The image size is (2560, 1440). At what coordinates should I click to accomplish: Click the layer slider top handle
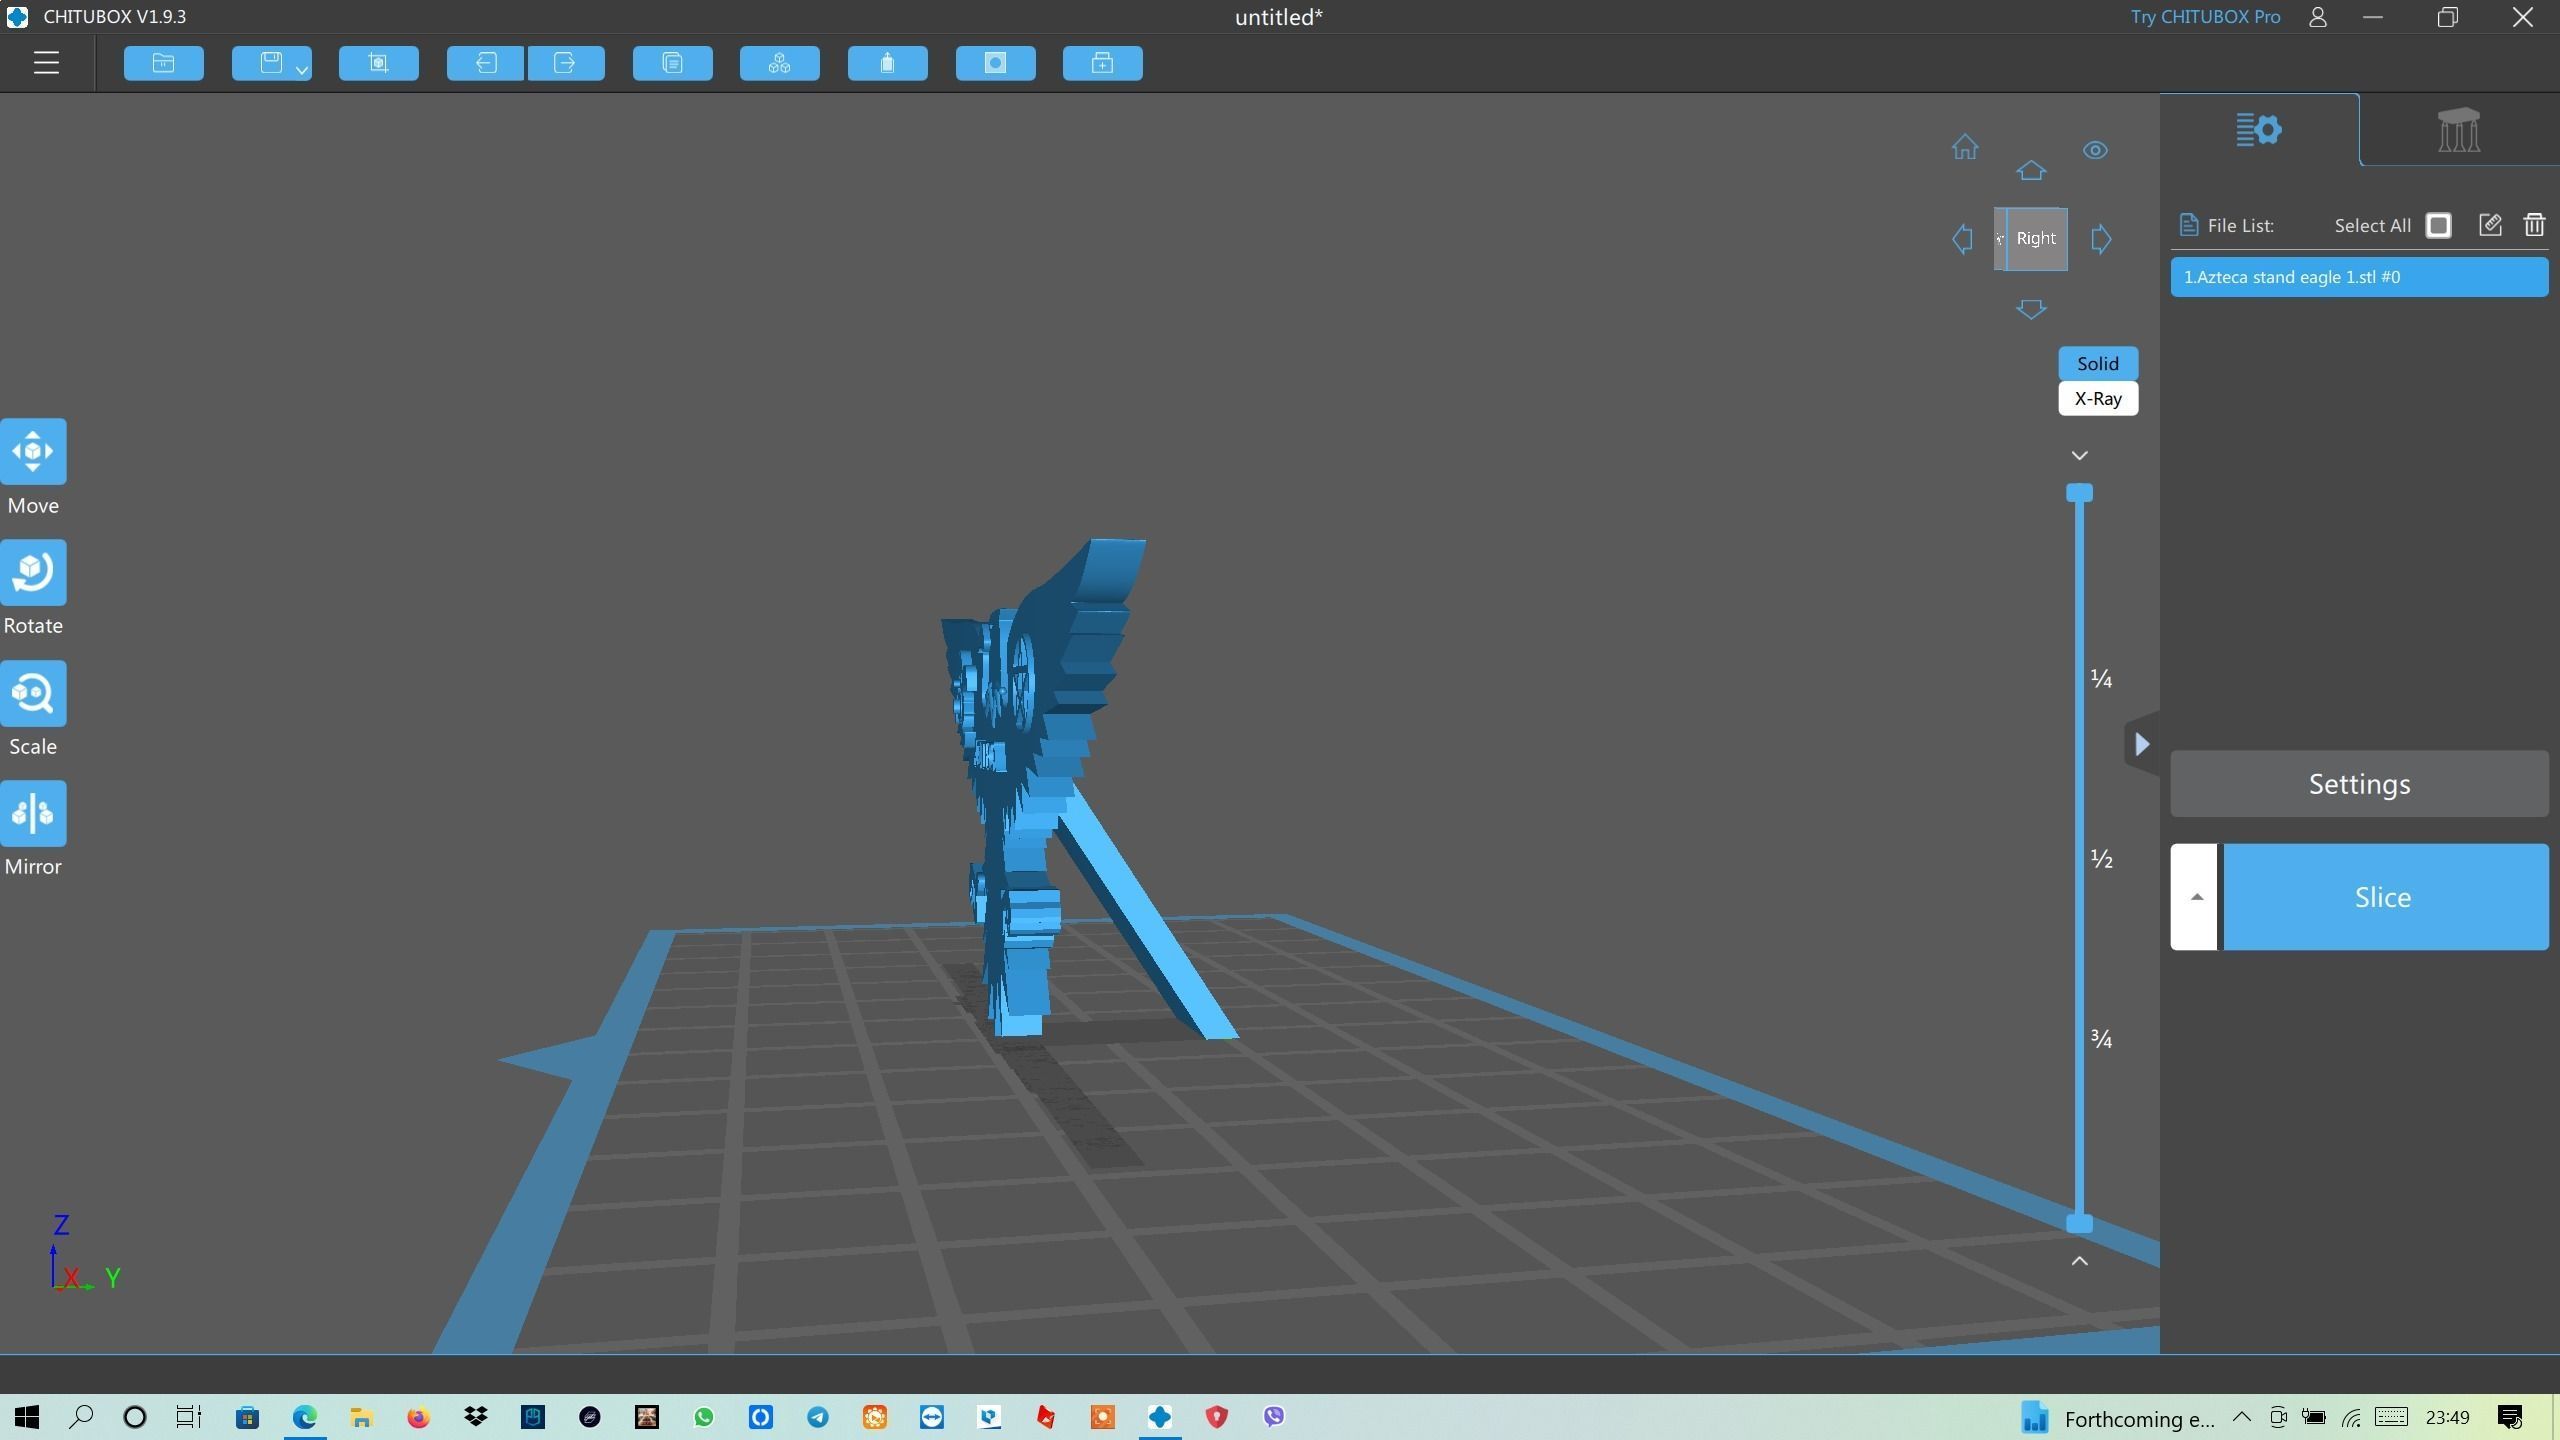click(x=2079, y=493)
